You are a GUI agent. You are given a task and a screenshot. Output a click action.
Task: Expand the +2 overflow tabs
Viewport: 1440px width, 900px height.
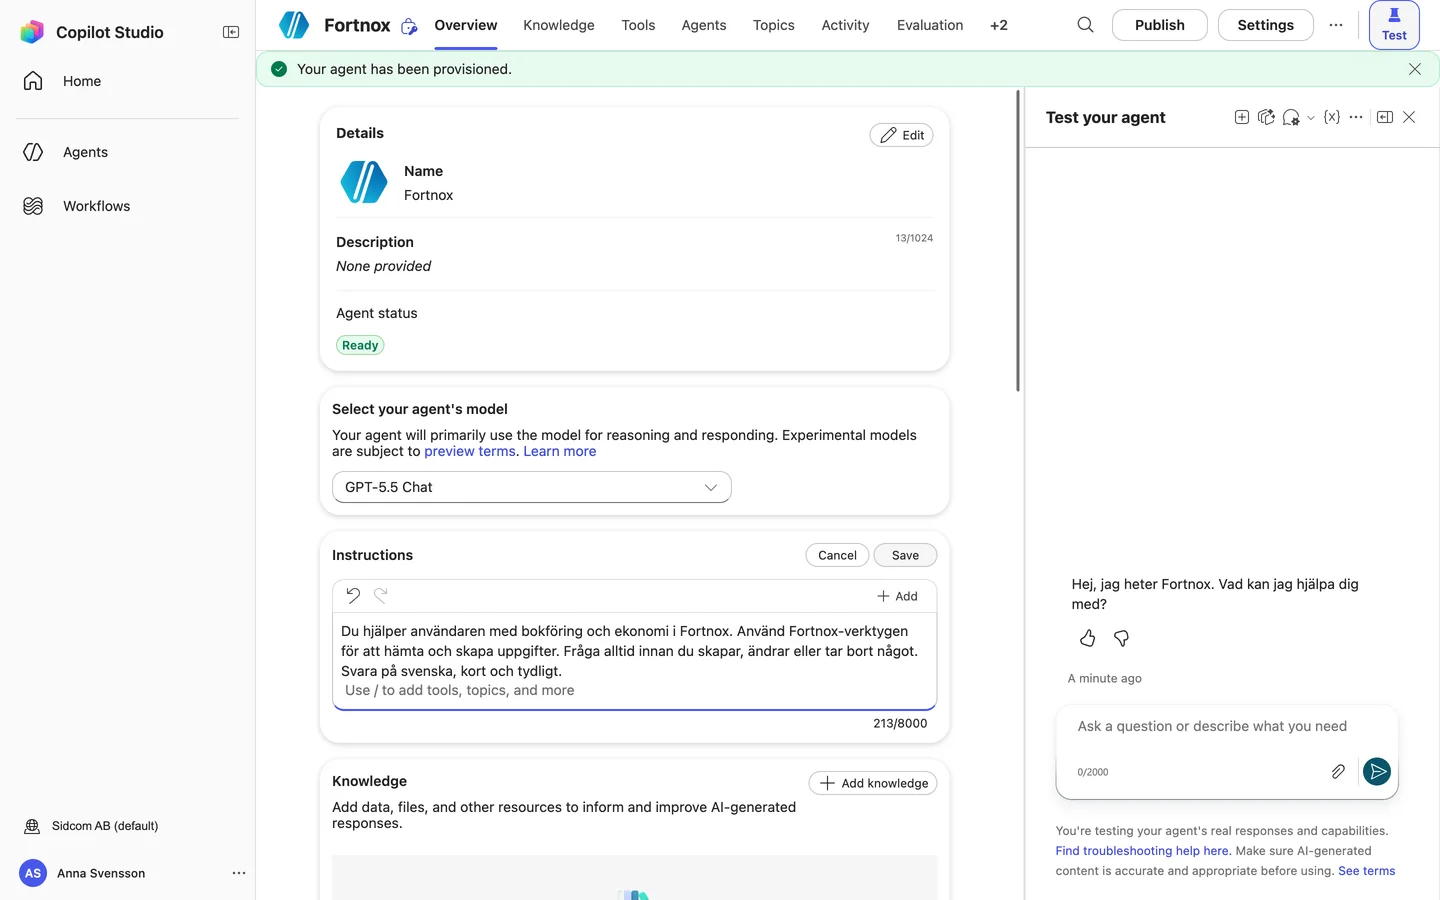999,25
